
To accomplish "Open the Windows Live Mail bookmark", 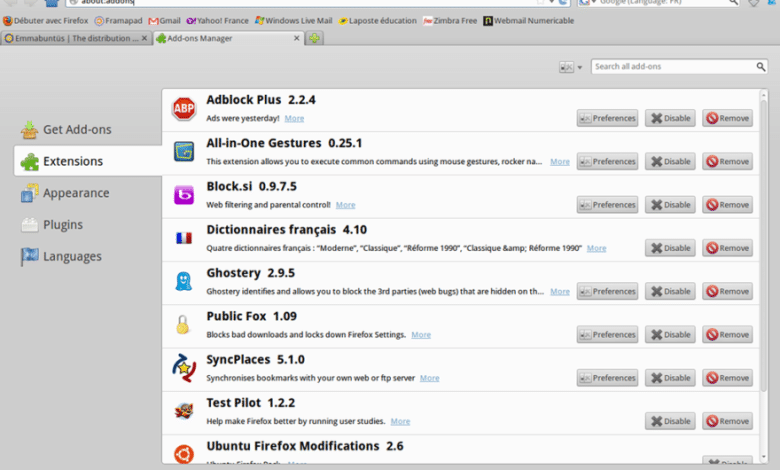I will click(293, 21).
